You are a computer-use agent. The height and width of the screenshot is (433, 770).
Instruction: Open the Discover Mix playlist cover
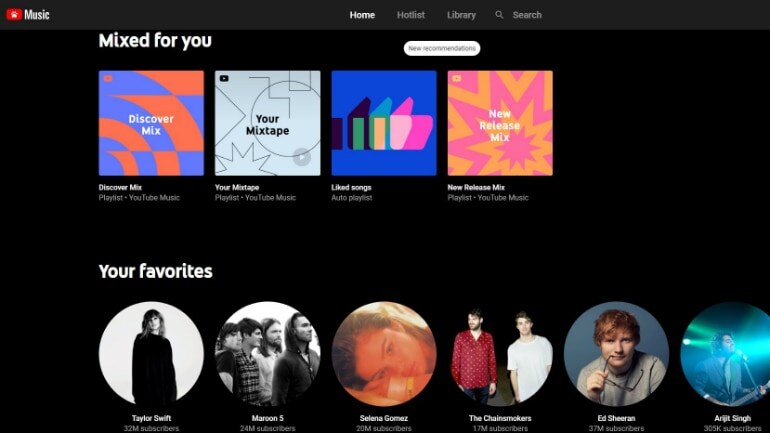(x=151, y=123)
